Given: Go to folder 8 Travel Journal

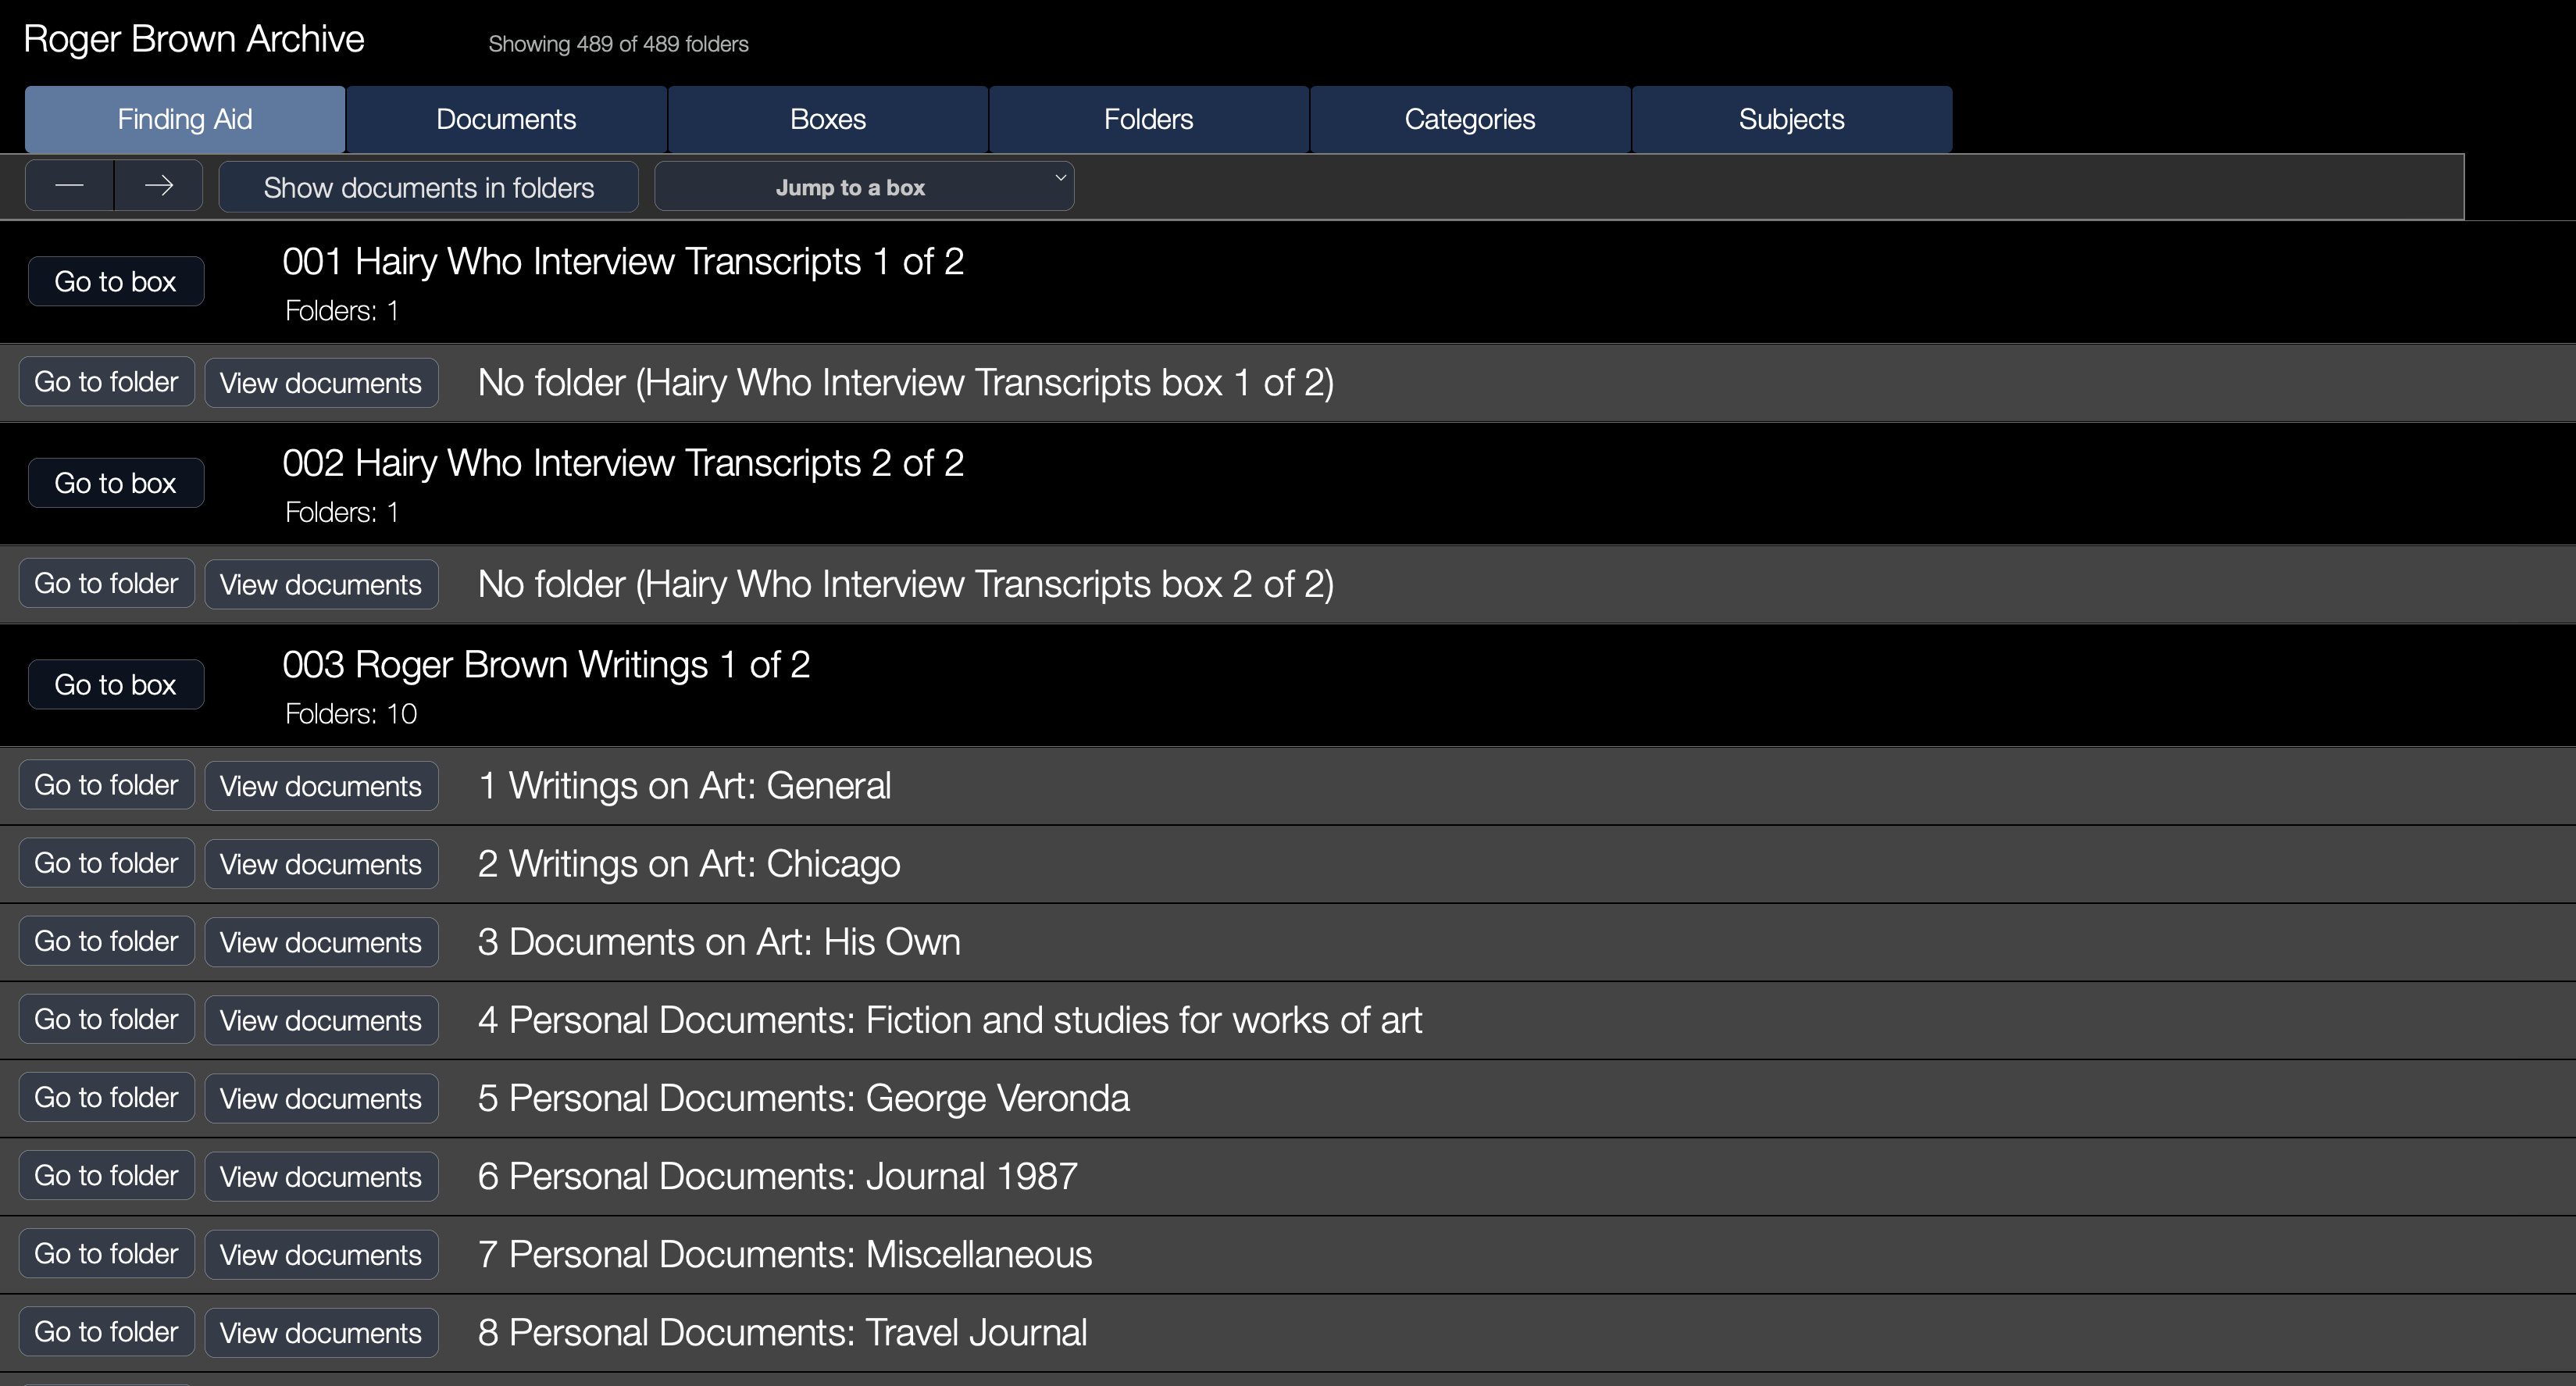Looking at the screenshot, I should pyautogui.click(x=107, y=1331).
